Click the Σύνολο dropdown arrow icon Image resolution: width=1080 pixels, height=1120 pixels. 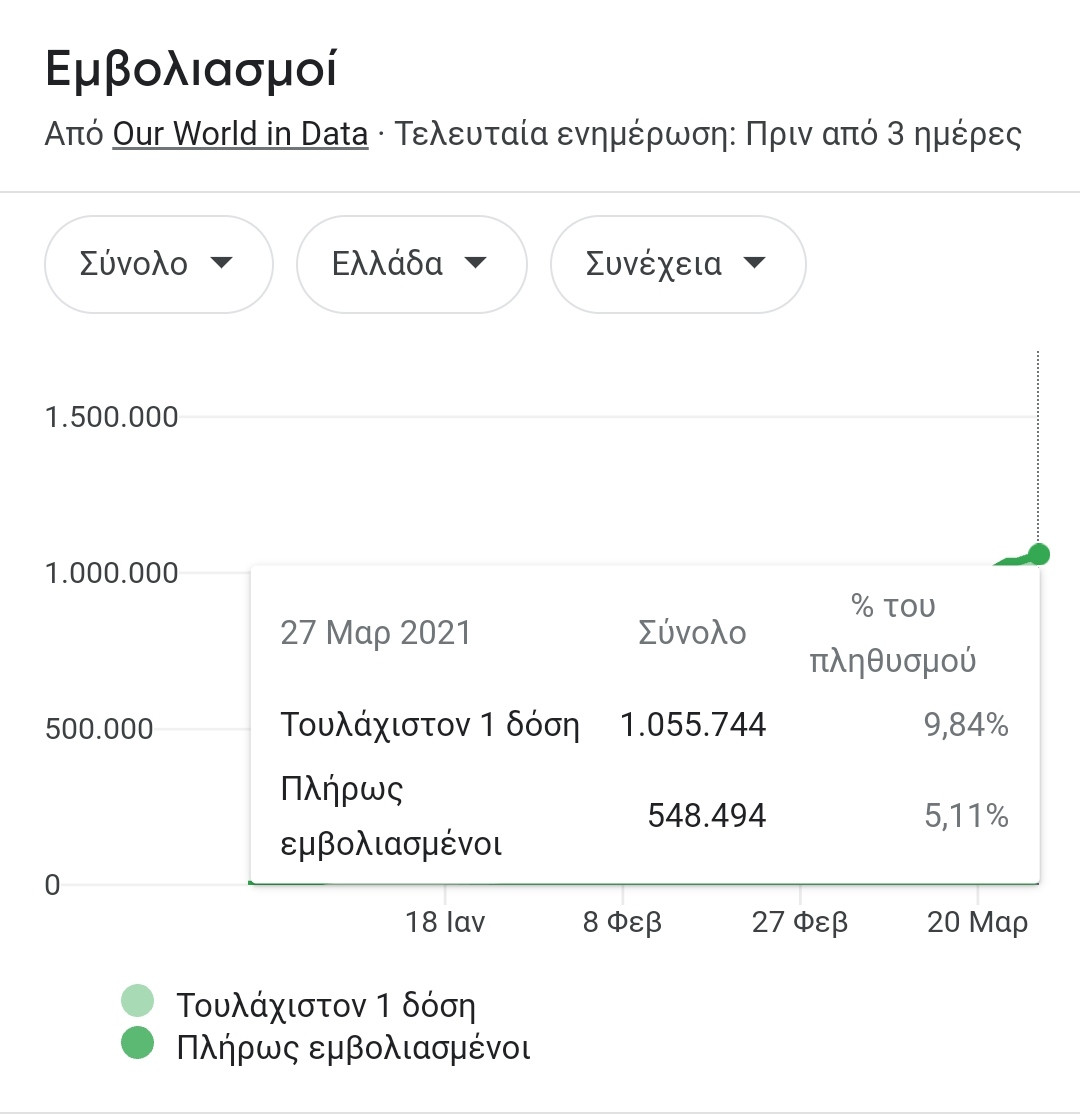[221, 264]
